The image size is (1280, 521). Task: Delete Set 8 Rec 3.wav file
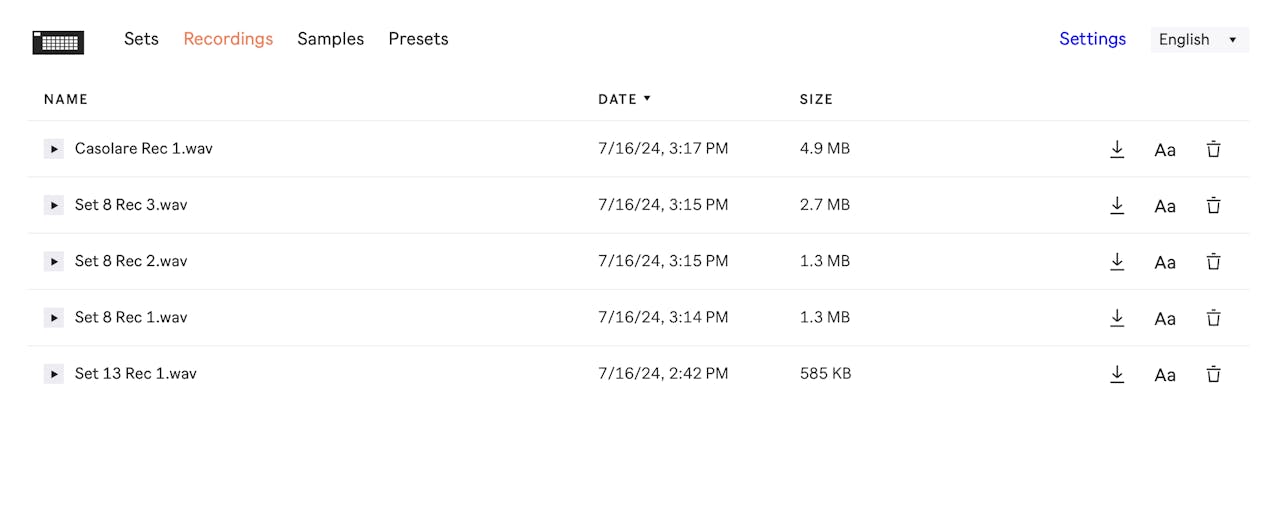click(x=1213, y=206)
